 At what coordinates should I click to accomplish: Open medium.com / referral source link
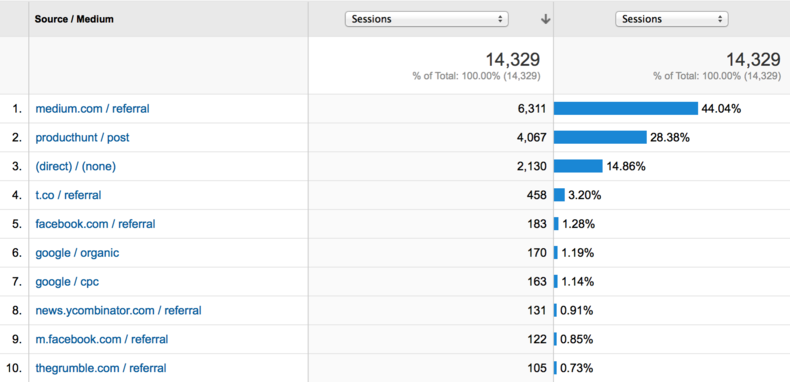92,108
